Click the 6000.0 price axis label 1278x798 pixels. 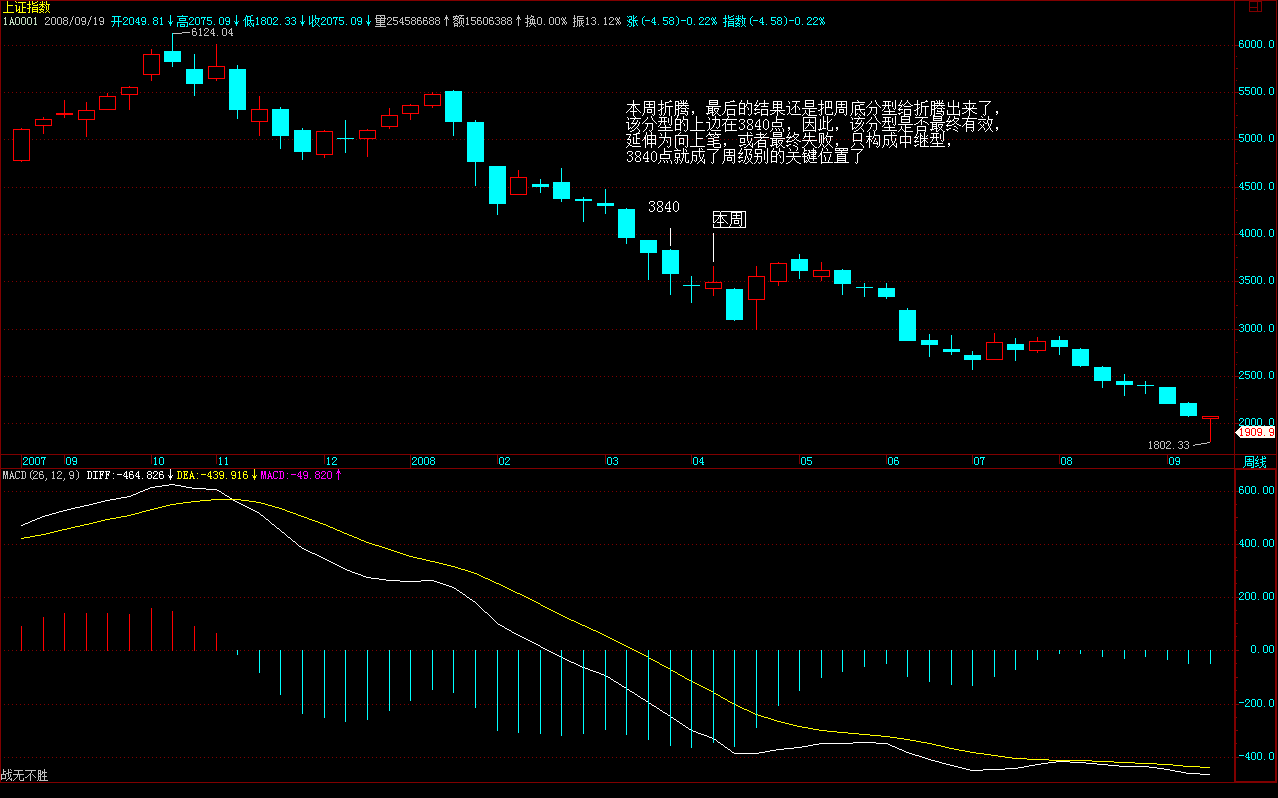coord(1256,45)
